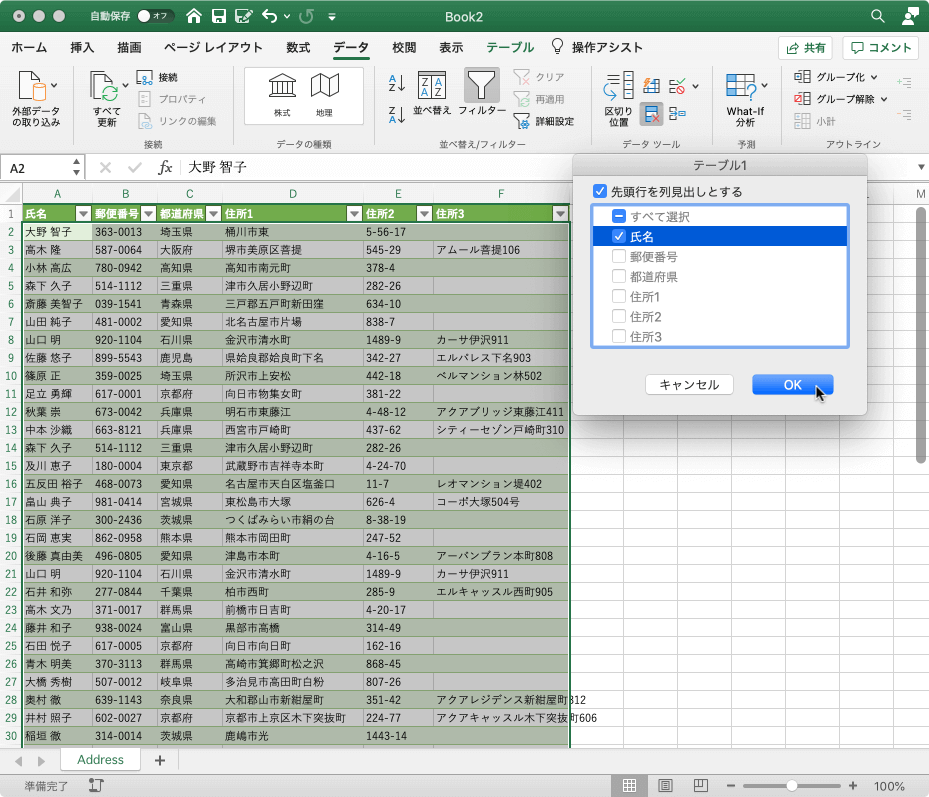Toggle the Select All checkbox
The width and height of the screenshot is (929, 797).
pos(619,216)
